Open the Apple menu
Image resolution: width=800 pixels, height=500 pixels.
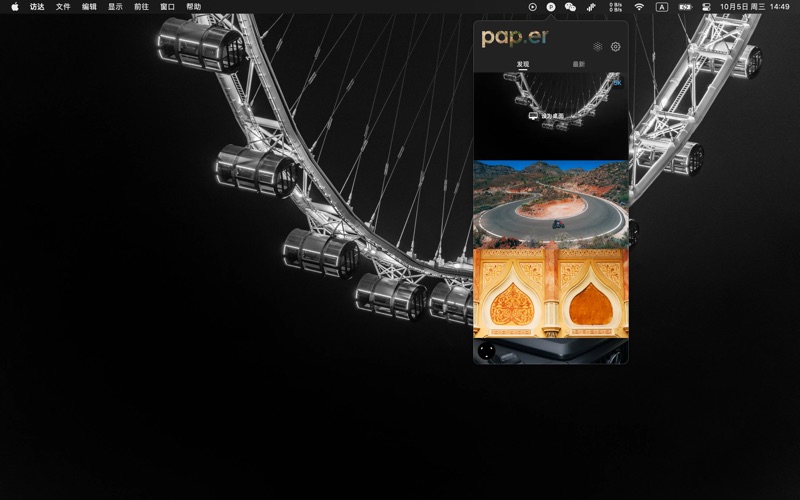14,7
